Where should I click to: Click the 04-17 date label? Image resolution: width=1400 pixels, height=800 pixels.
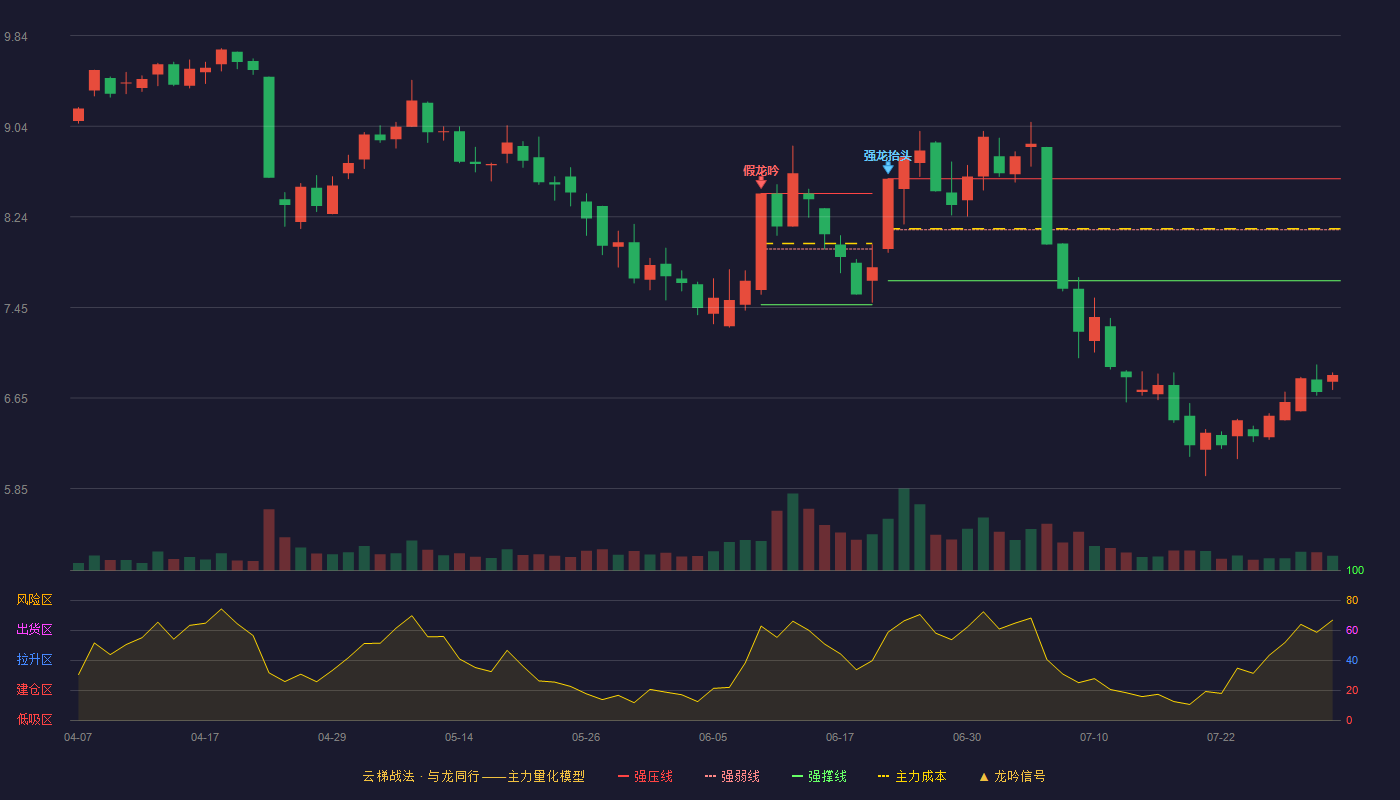pyautogui.click(x=205, y=737)
